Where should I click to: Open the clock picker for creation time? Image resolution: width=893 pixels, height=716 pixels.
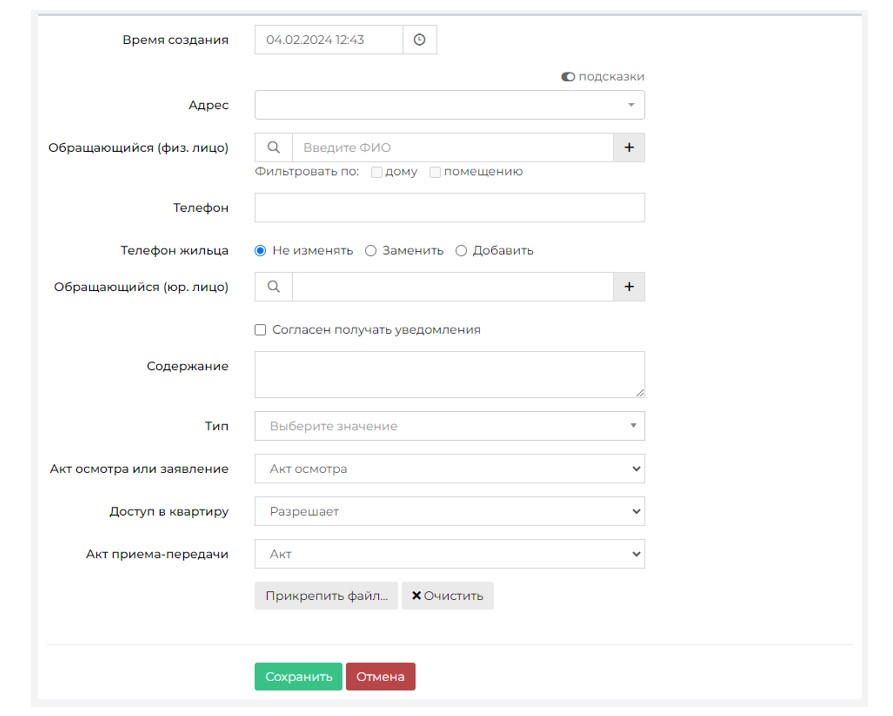[419, 40]
